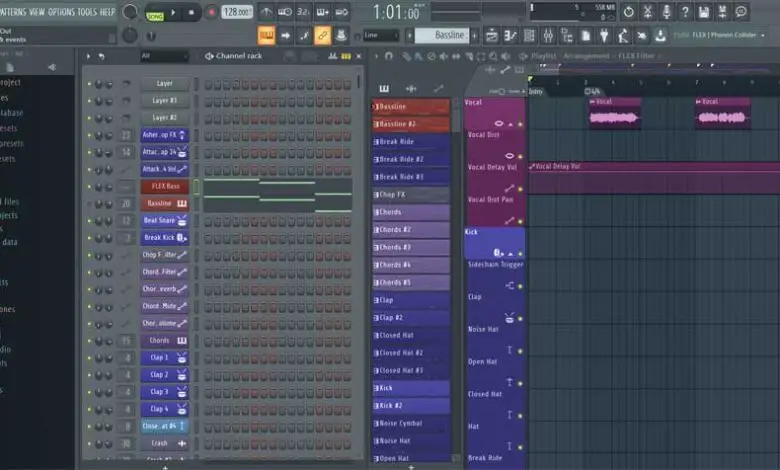The image size is (780, 470).
Task: Adjust the master pitch knob
Action: [130, 35]
